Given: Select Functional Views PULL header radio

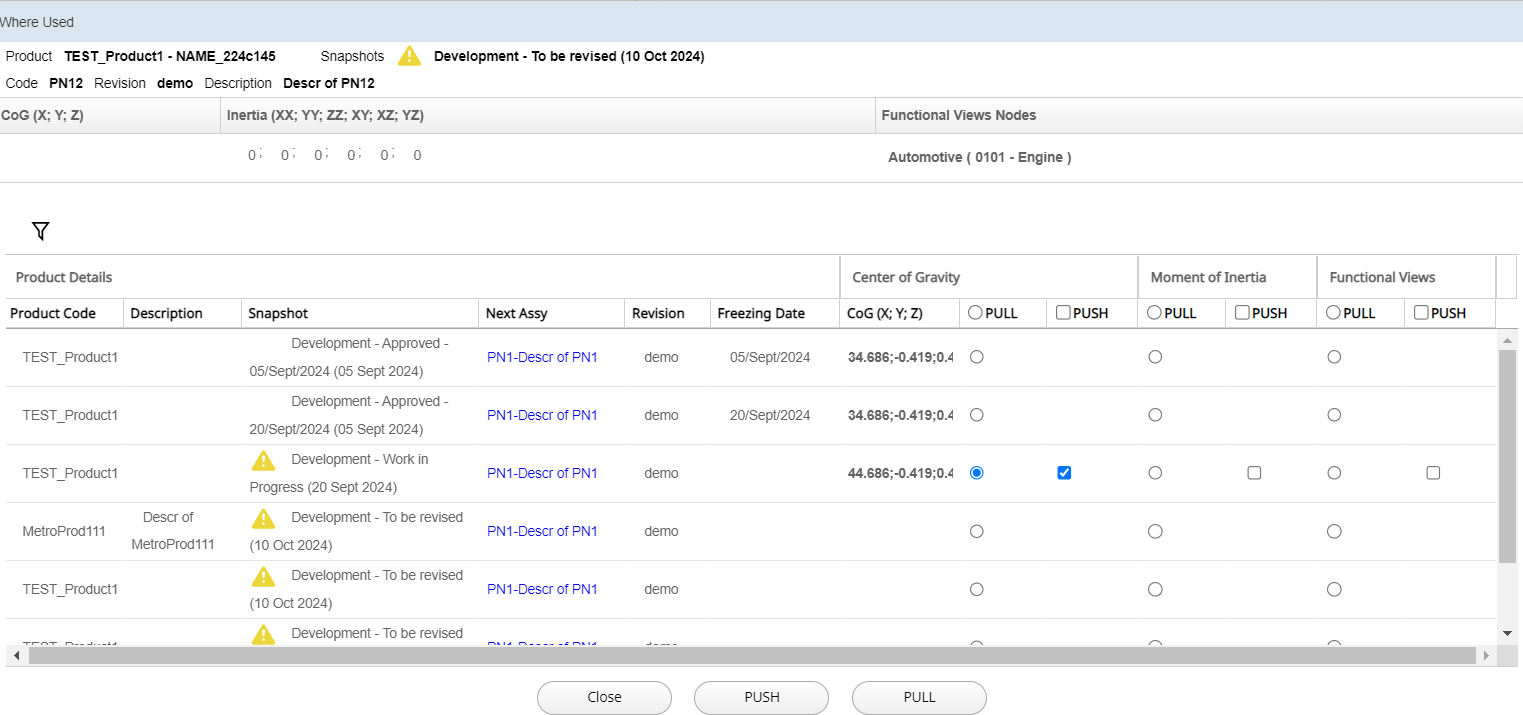Looking at the screenshot, I should 1333,313.
